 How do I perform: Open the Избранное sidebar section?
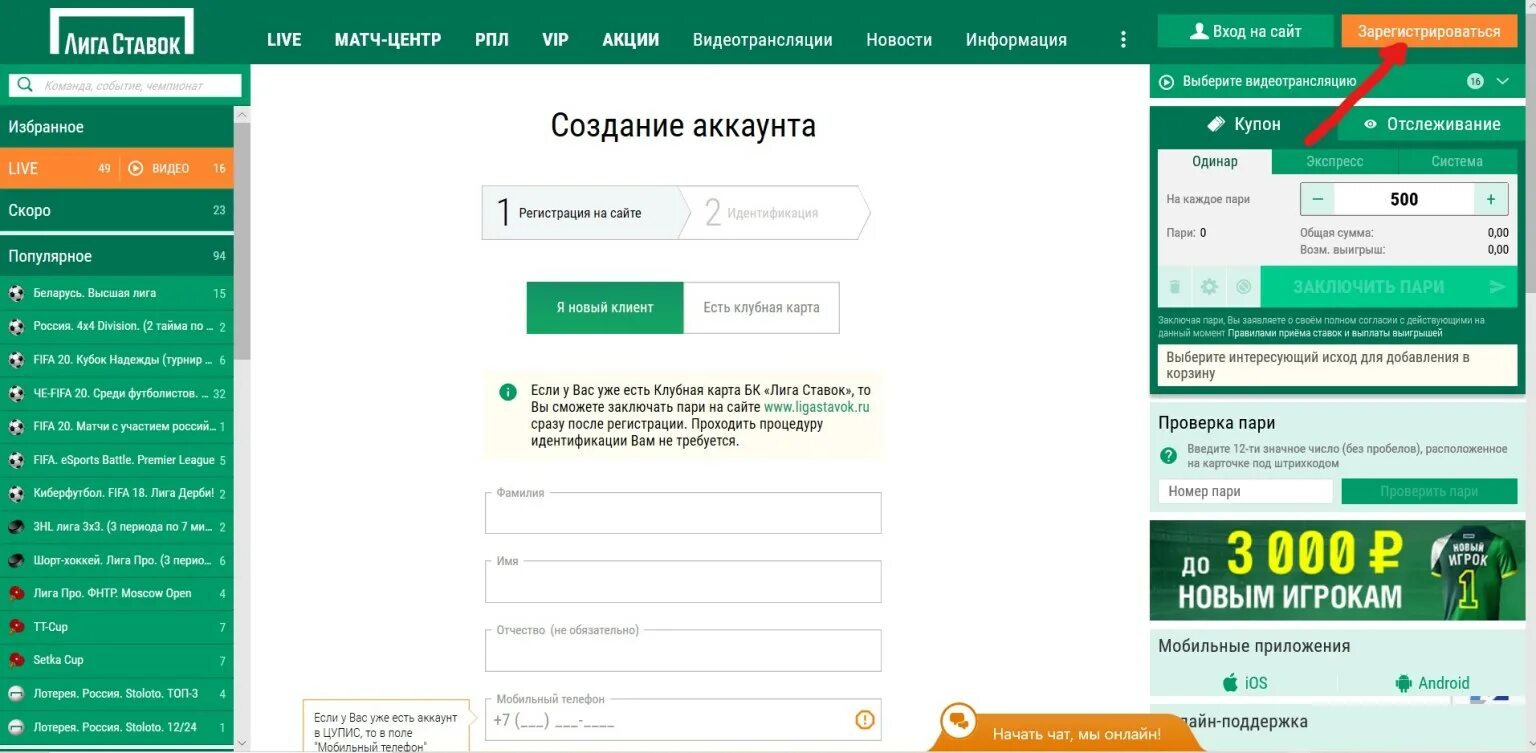[x=117, y=127]
